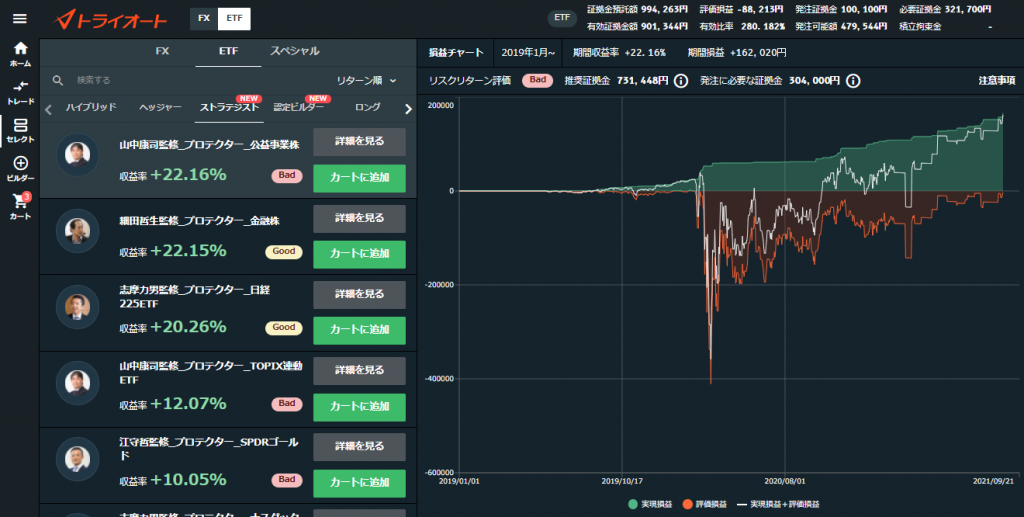Image resolution: width=1024 pixels, height=517 pixels.
Task: Click the search magnifier icon
Action: [x=57, y=80]
